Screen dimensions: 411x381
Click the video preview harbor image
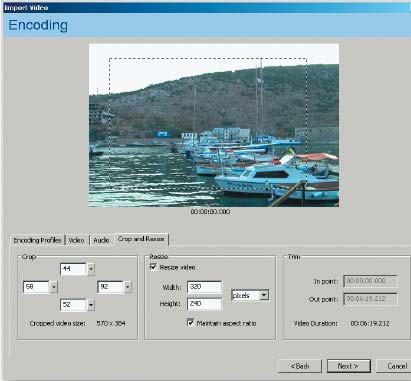[214, 125]
